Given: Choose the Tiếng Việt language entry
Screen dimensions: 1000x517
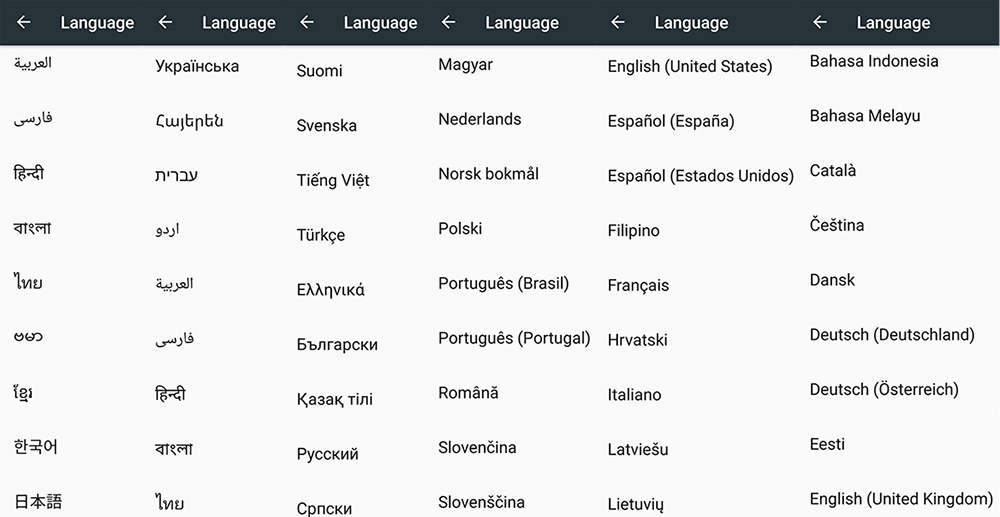Looking at the screenshot, I should [x=333, y=181].
